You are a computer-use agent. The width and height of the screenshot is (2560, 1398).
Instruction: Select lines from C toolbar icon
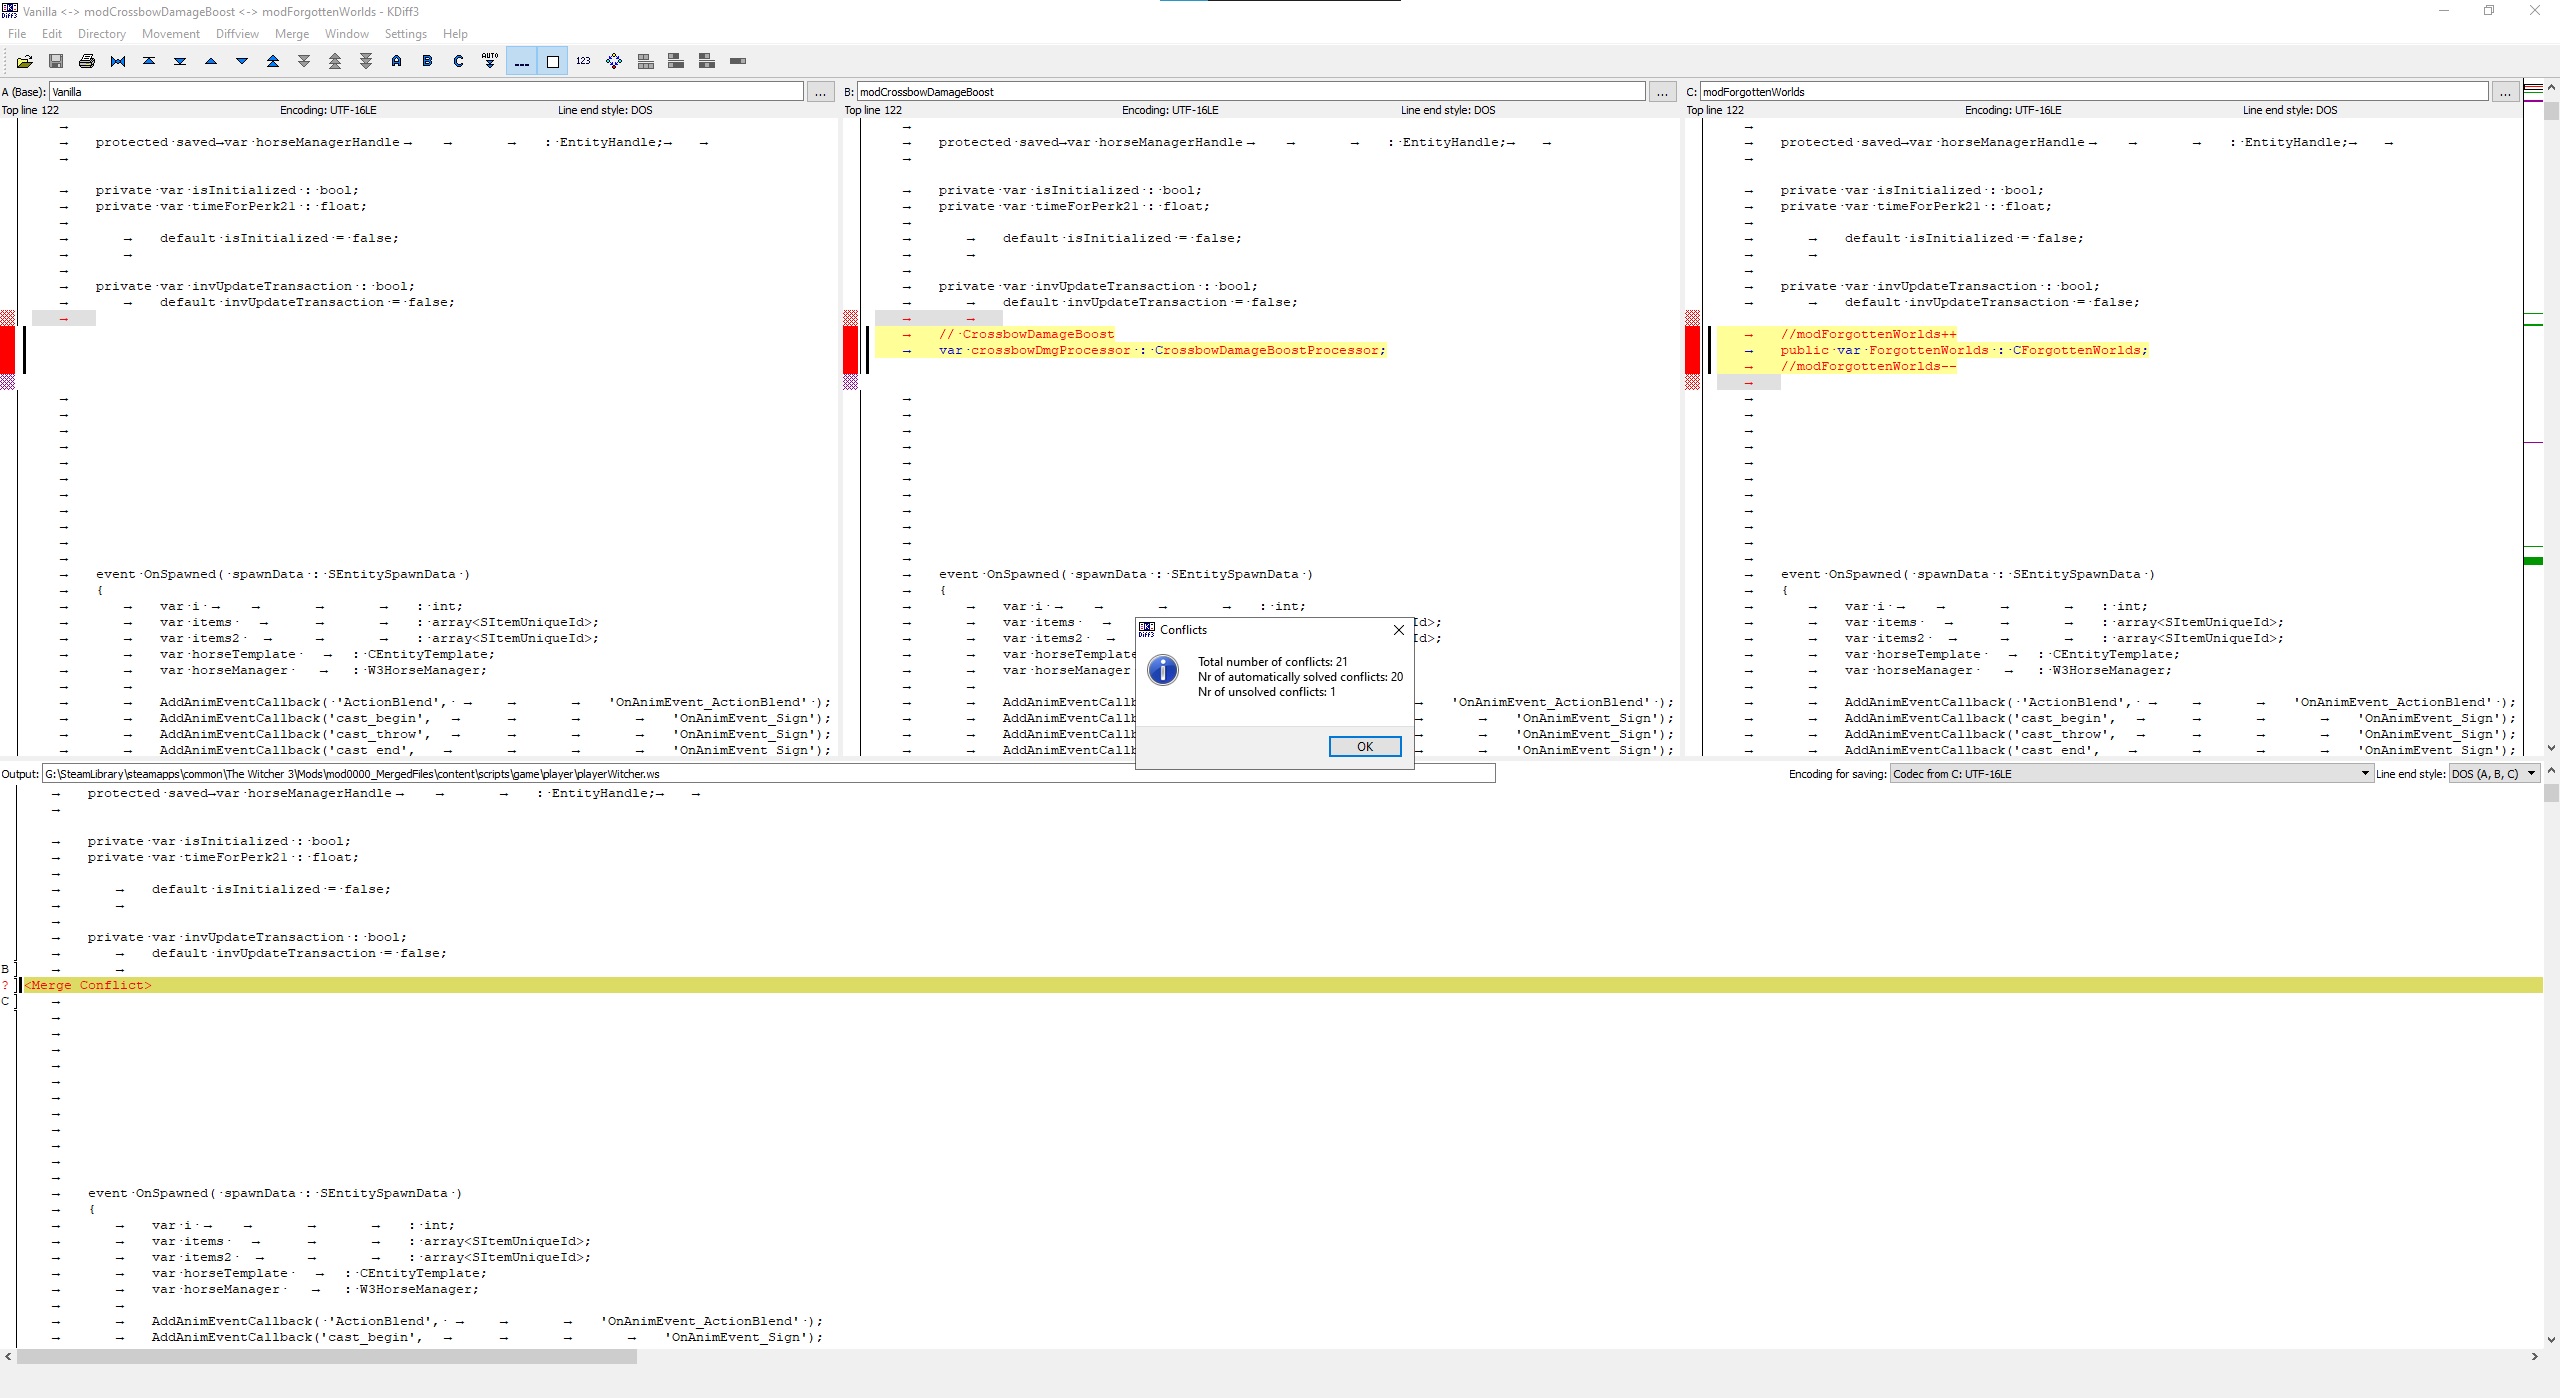459,61
